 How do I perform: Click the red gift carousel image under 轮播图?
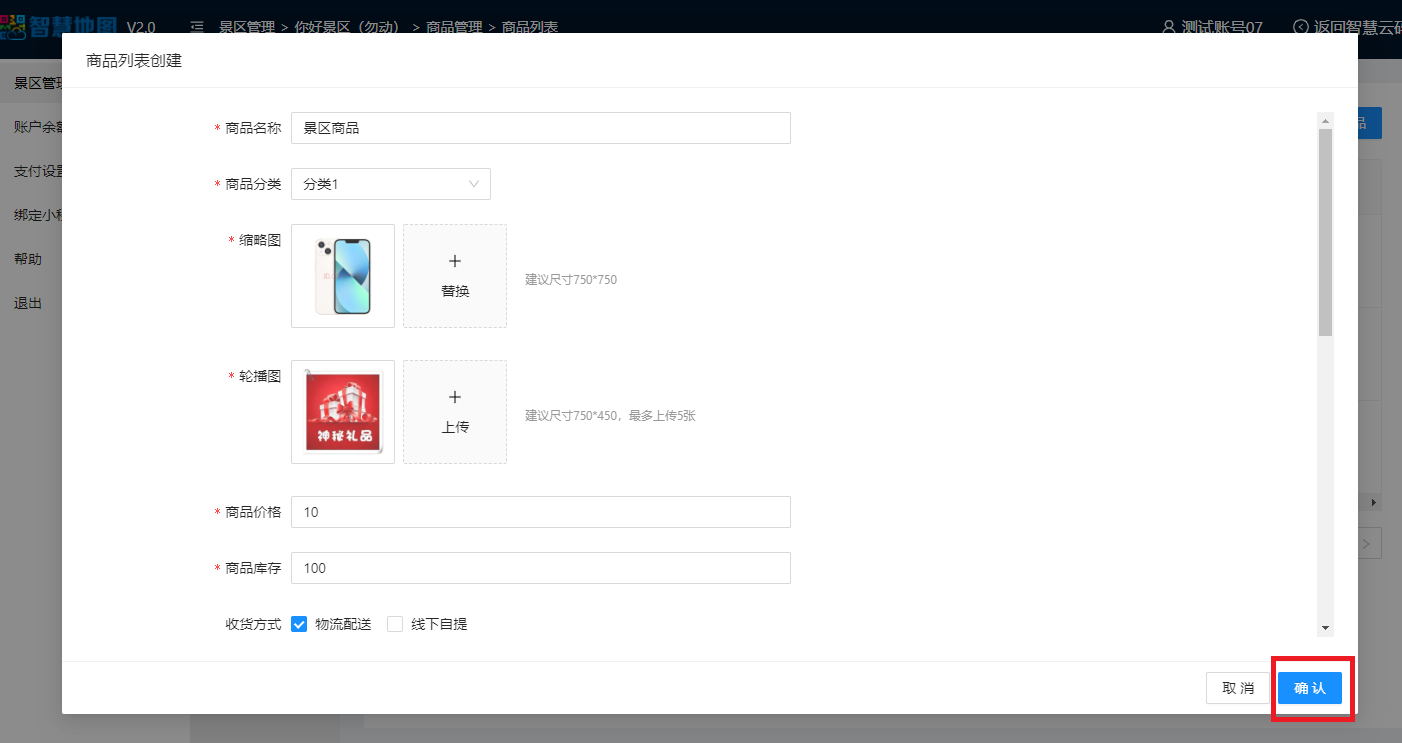tap(343, 412)
